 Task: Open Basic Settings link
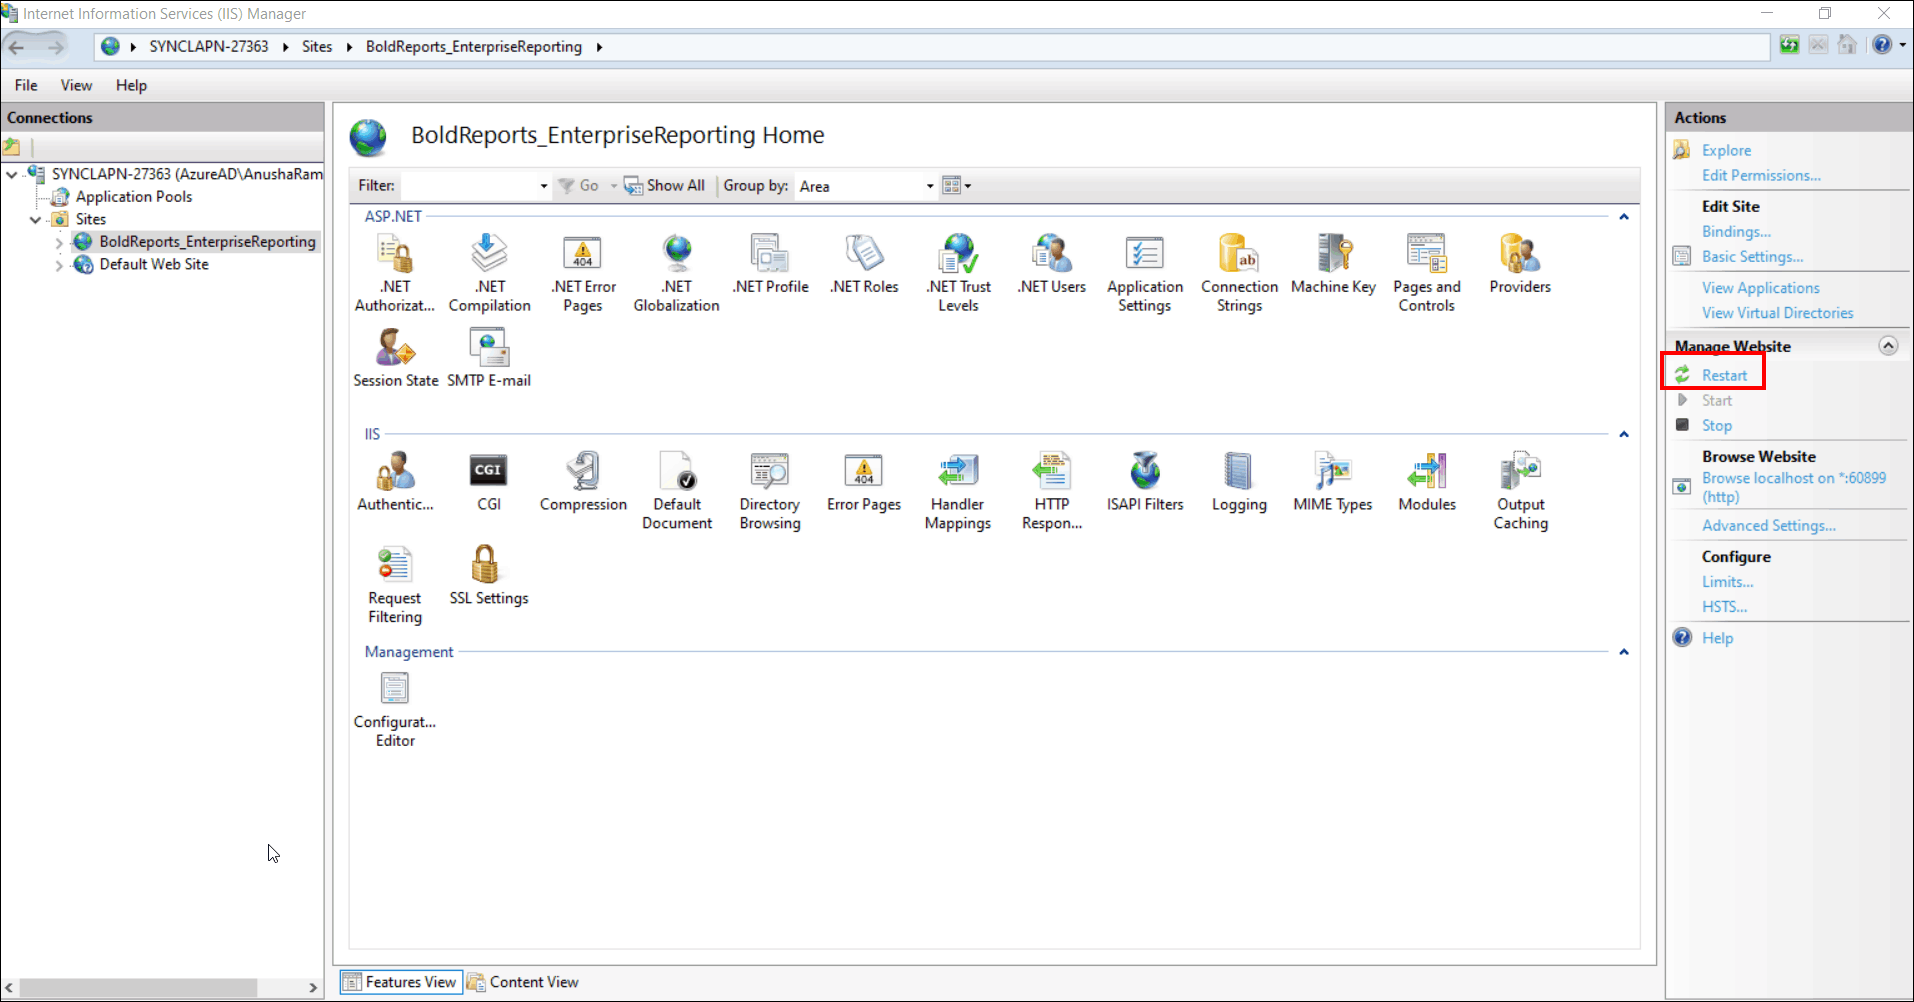[x=1753, y=256]
